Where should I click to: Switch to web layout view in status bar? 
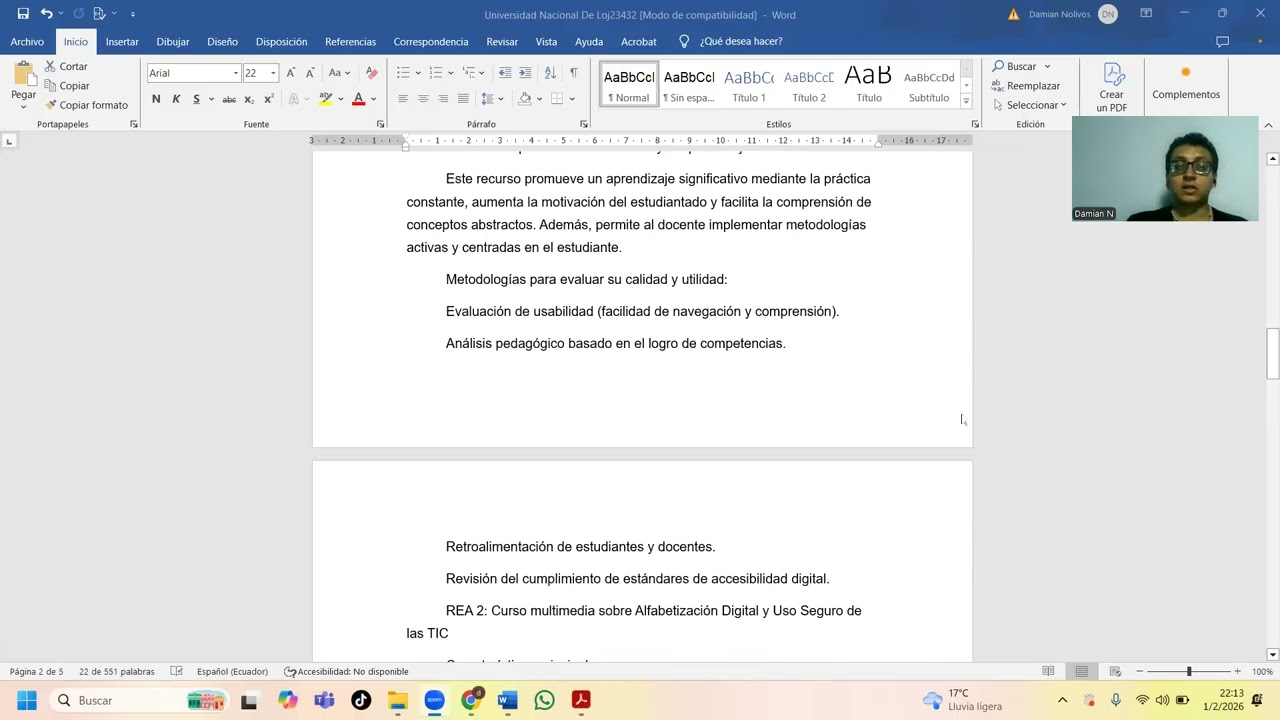[x=1115, y=672]
